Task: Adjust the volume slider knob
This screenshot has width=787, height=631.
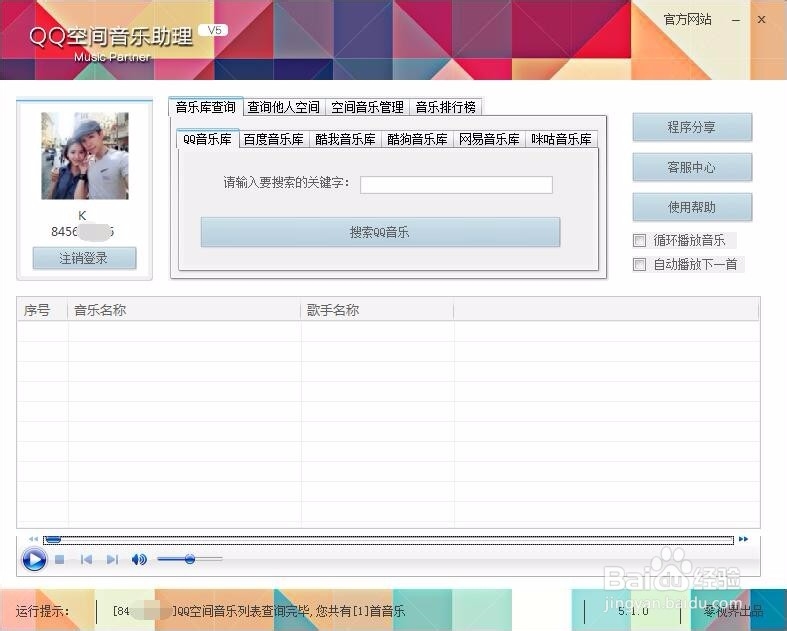Action: click(190, 559)
